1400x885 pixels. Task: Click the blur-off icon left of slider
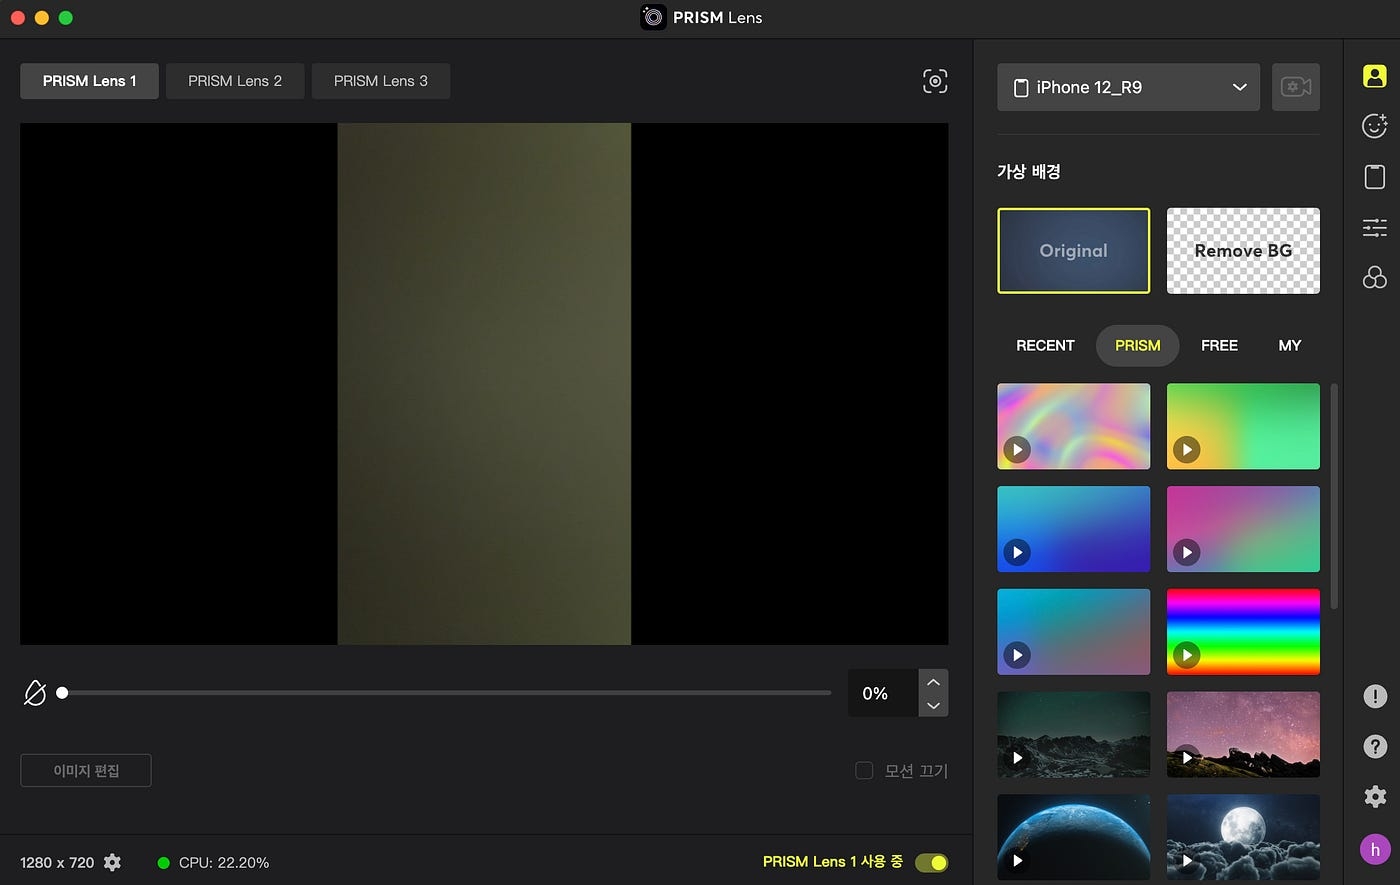click(x=35, y=693)
